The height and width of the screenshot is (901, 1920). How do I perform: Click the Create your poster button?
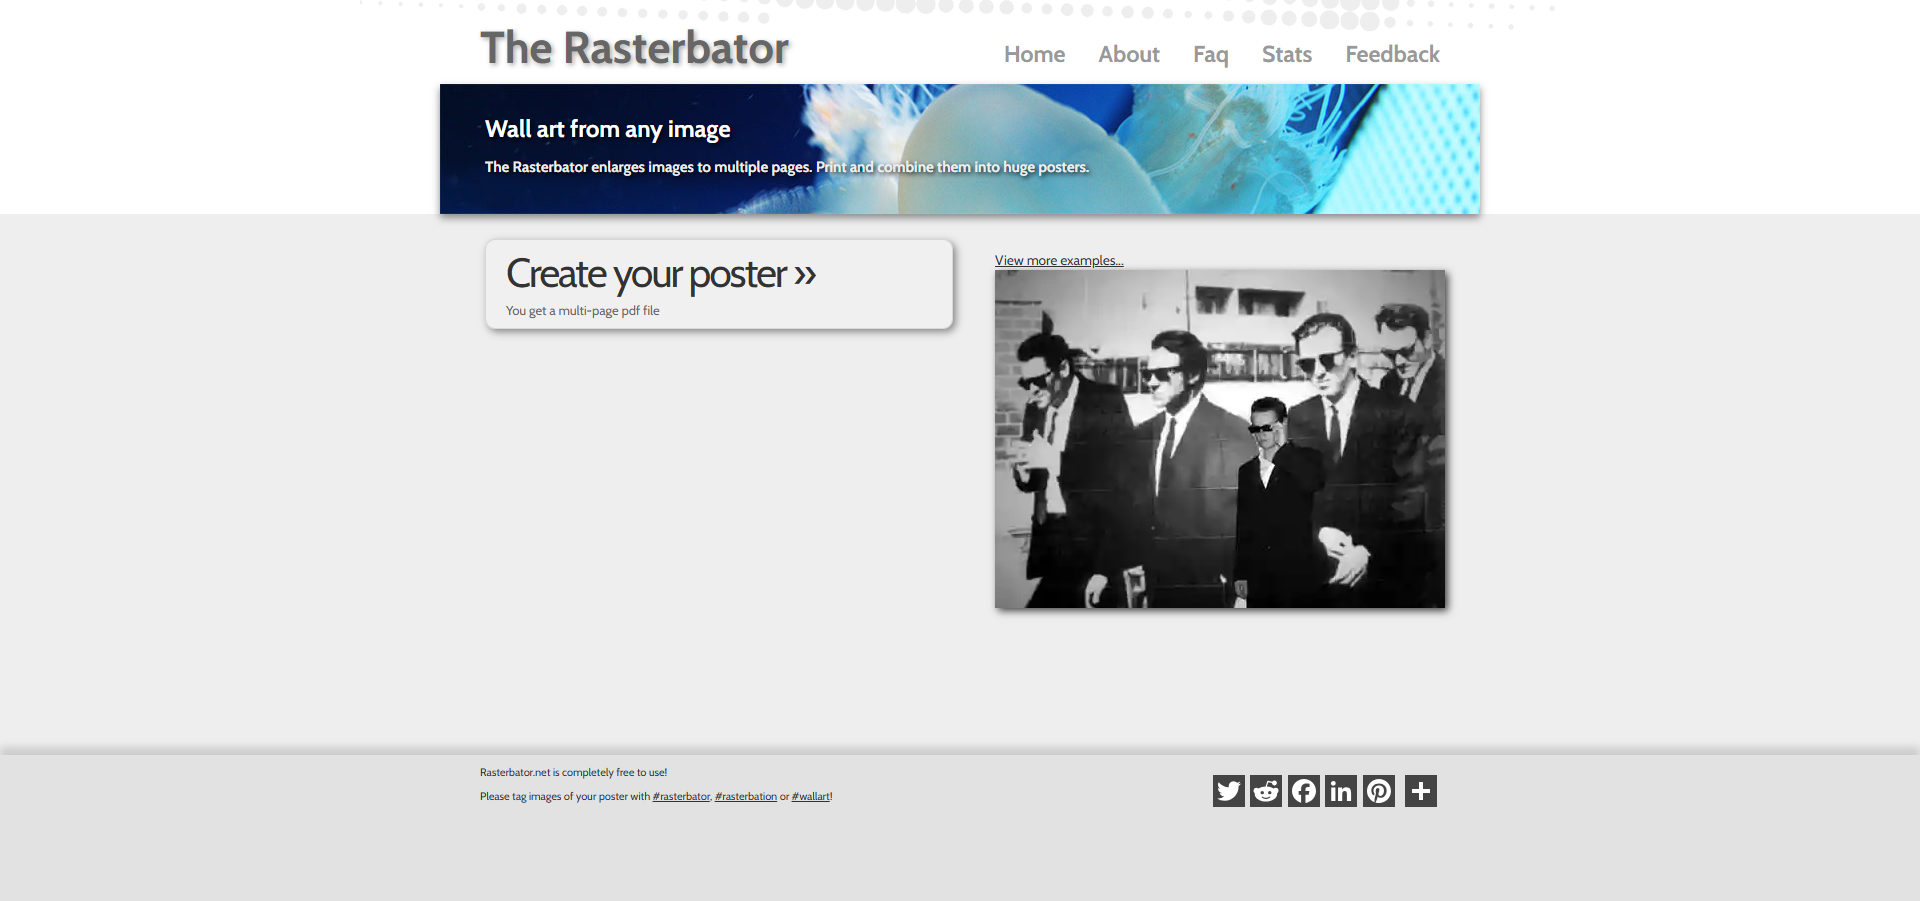point(718,284)
